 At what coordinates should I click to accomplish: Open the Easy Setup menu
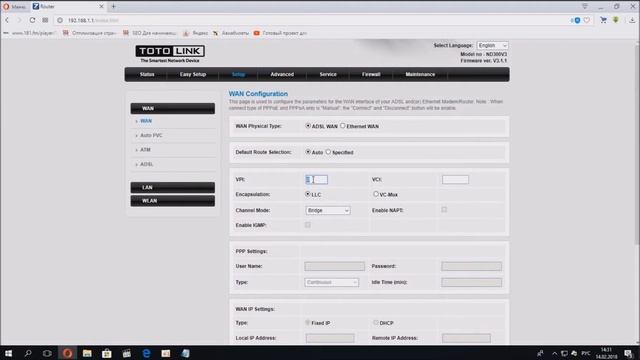click(x=193, y=74)
